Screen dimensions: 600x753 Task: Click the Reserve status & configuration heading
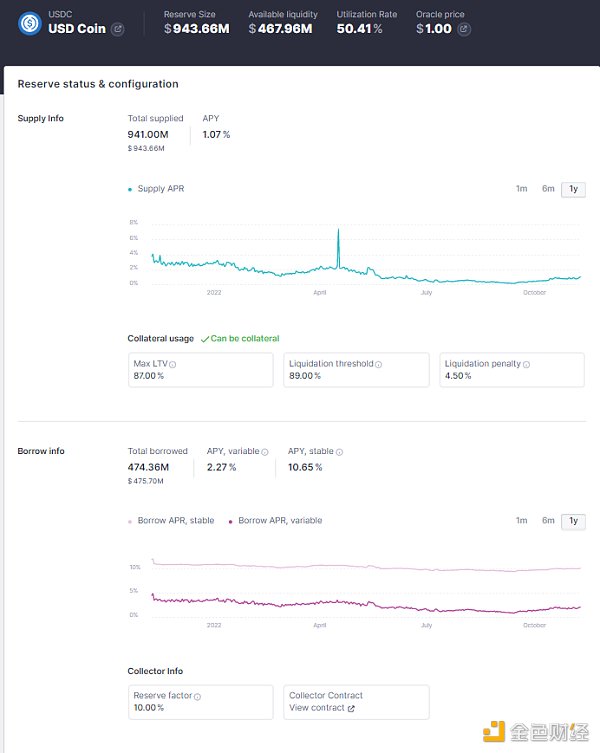pos(98,84)
